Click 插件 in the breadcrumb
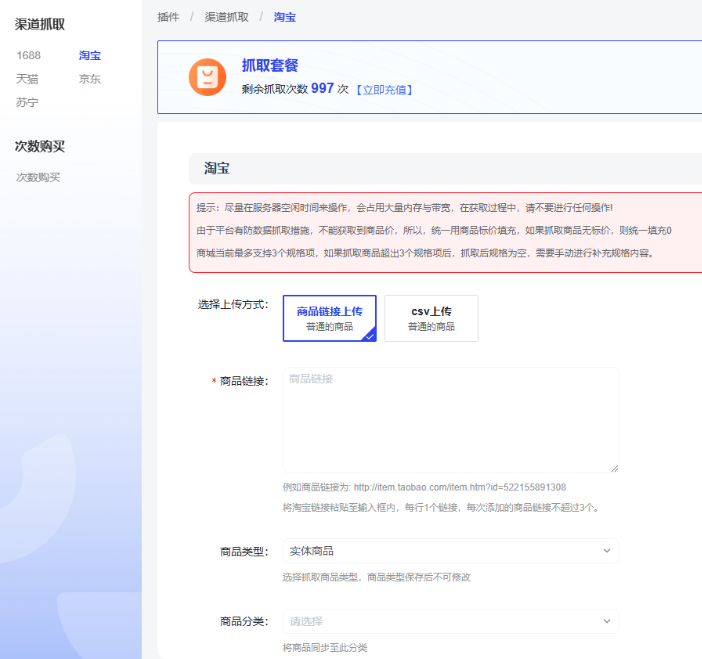Image resolution: width=702 pixels, height=659 pixels. tap(167, 17)
